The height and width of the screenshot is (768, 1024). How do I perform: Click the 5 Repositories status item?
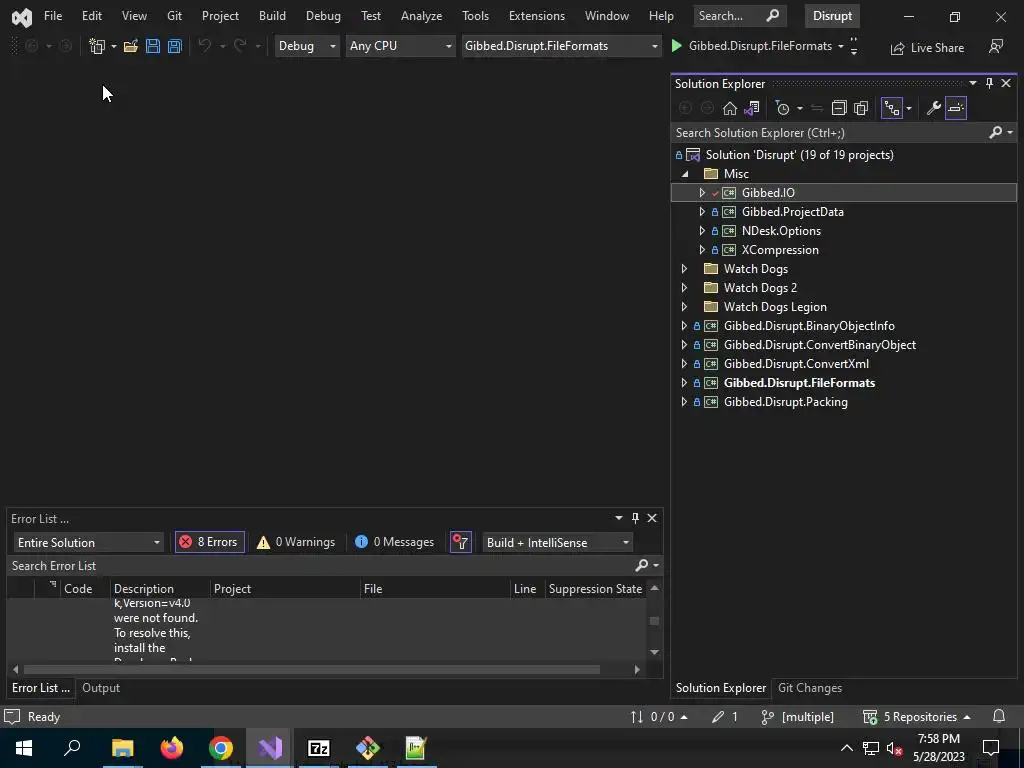(x=916, y=716)
